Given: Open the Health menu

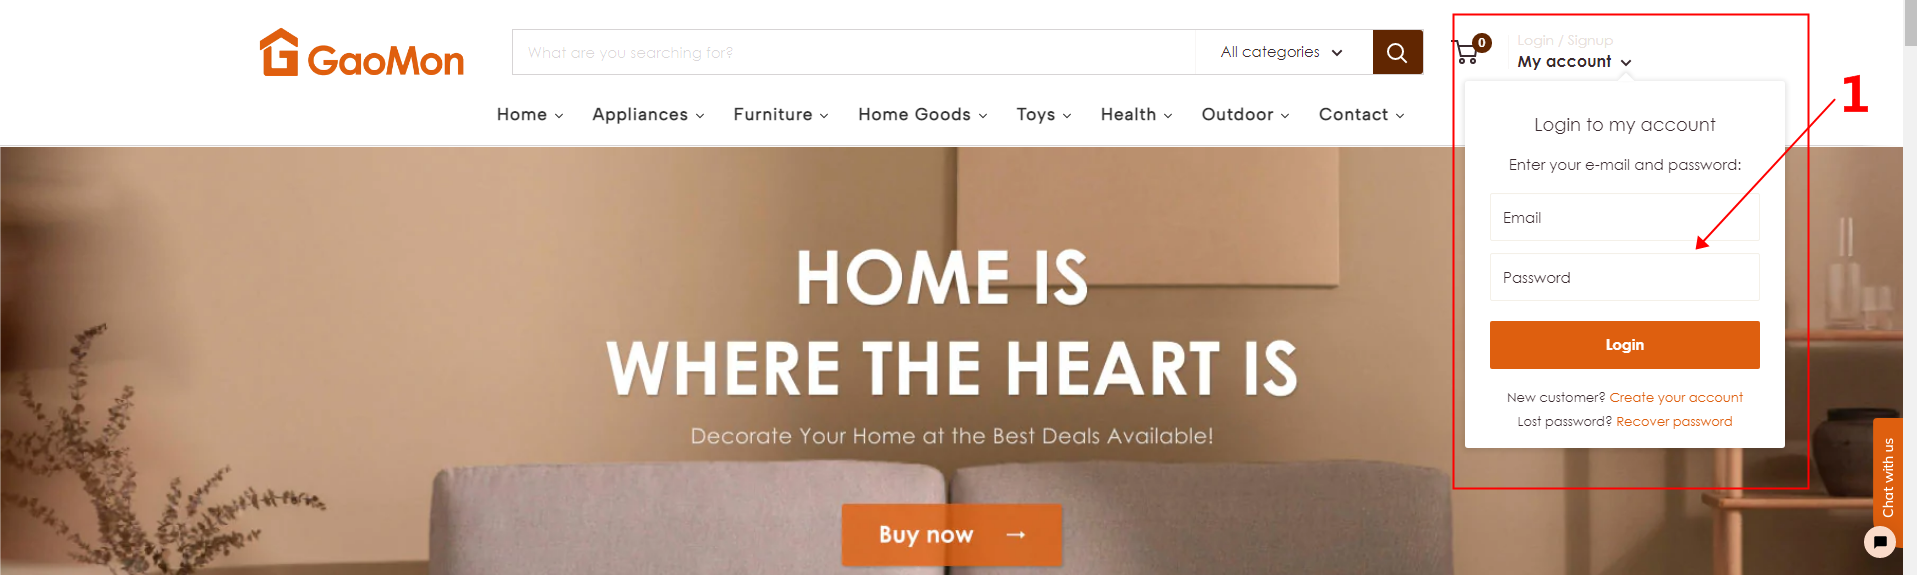Looking at the screenshot, I should click(1137, 115).
